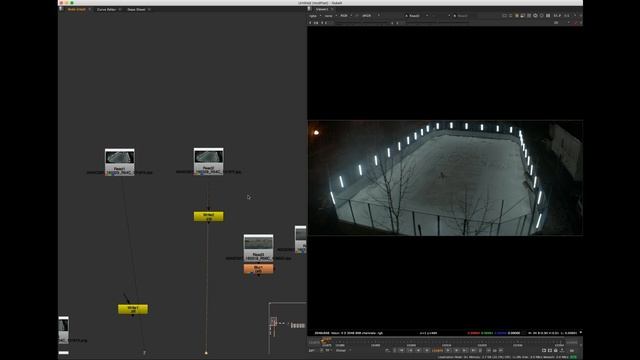Open the 'none' alpha channel dropdown
640x360 pixels.
tap(330, 16)
